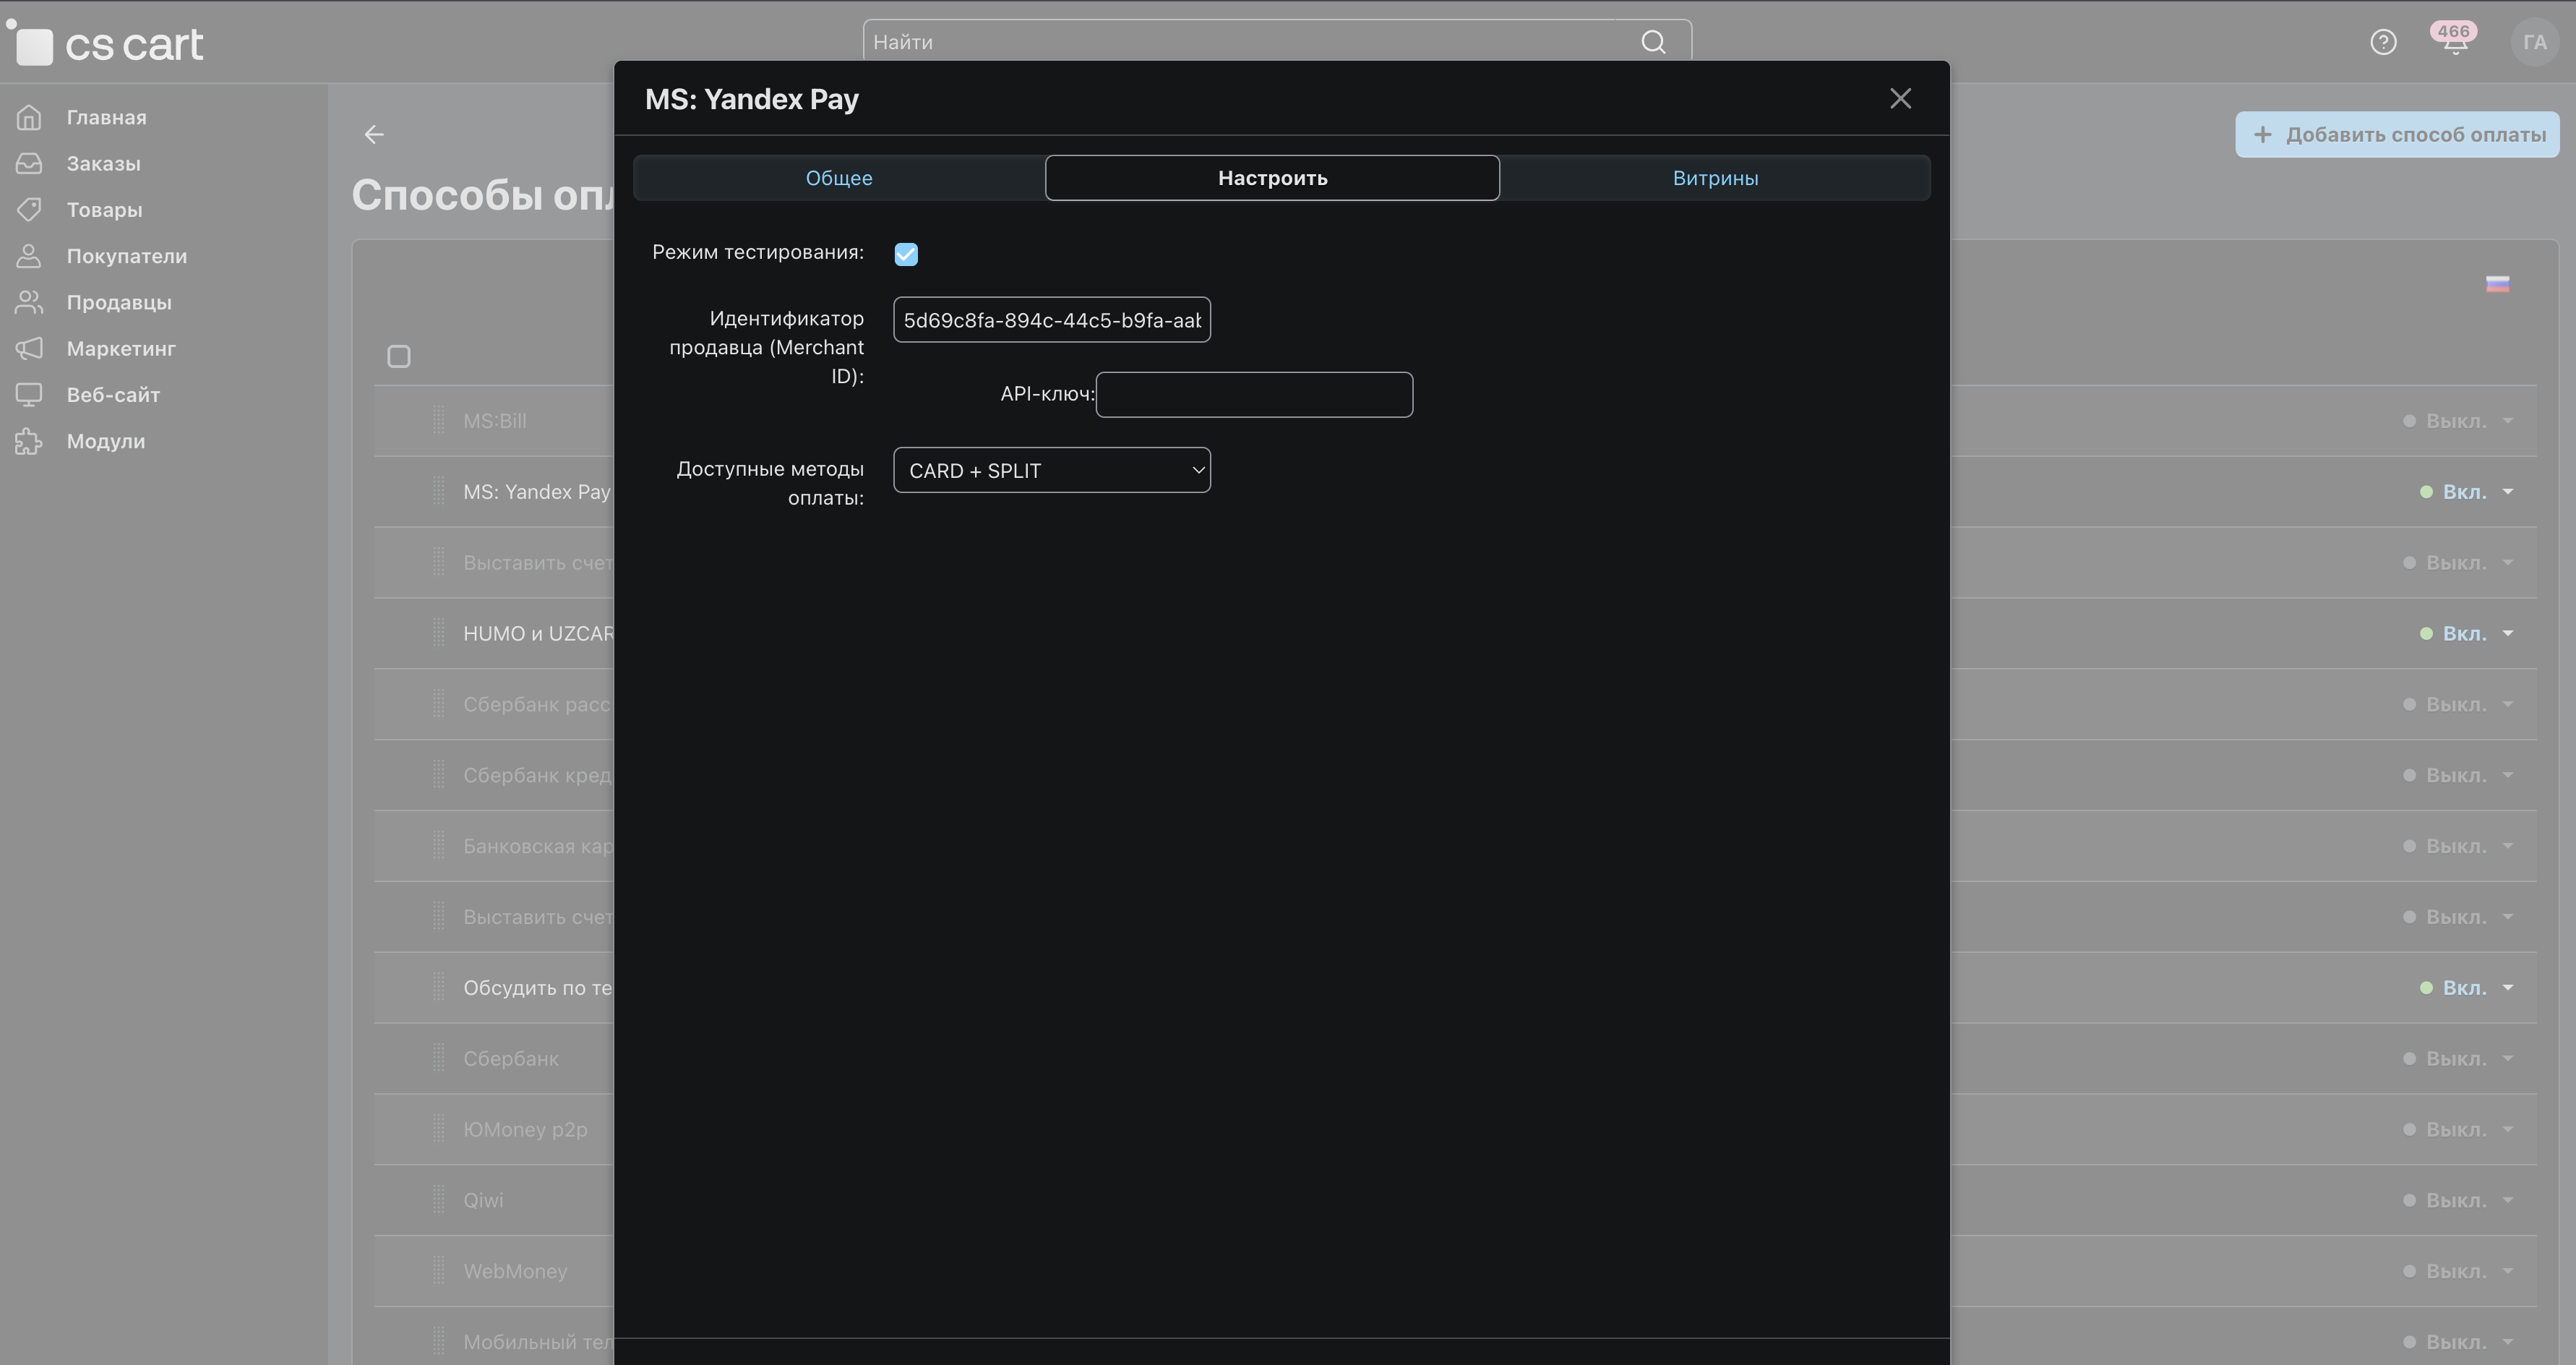Close the MS: Yandex Pay dialog

pos(1900,98)
